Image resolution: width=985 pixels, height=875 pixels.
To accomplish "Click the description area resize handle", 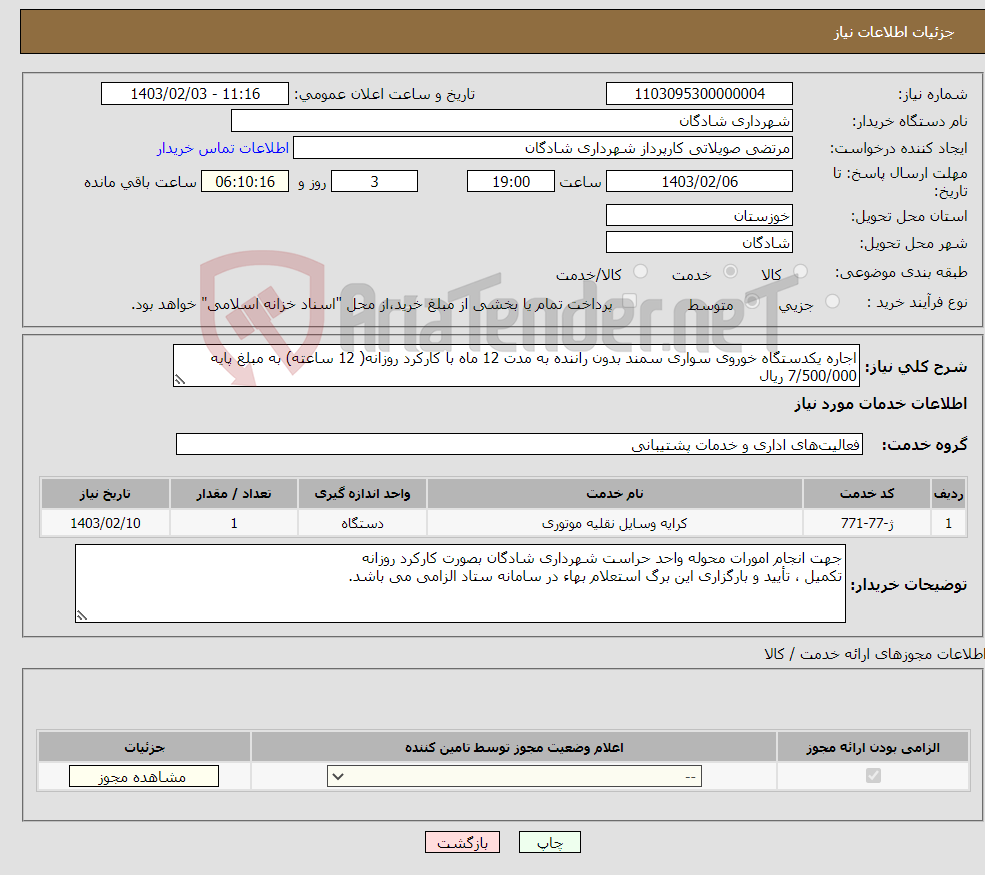I will point(180,379).
